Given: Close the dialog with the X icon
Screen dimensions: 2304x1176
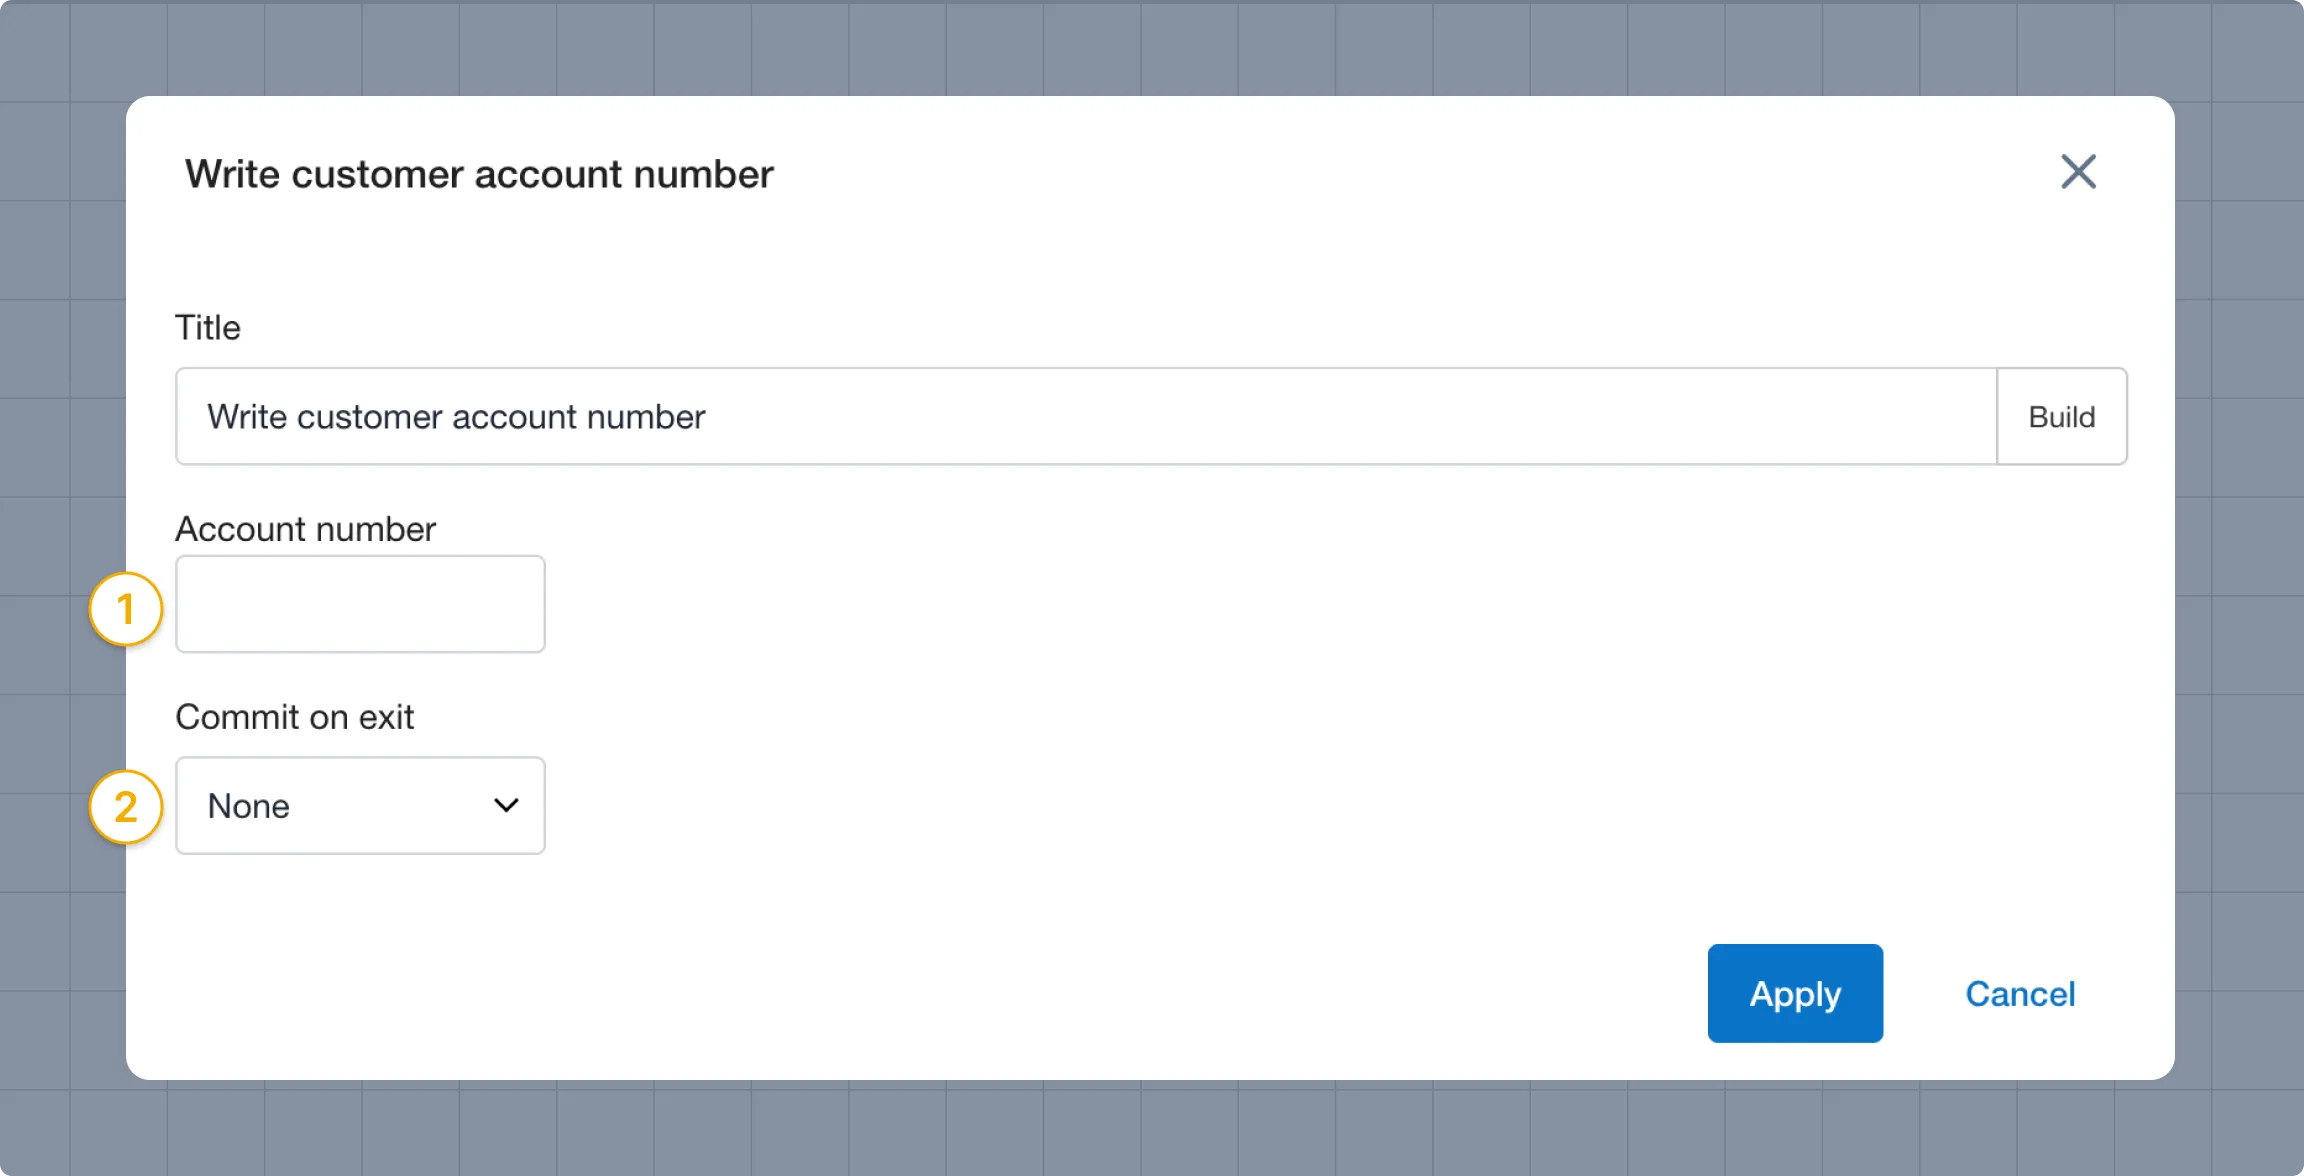Looking at the screenshot, I should click(2078, 172).
